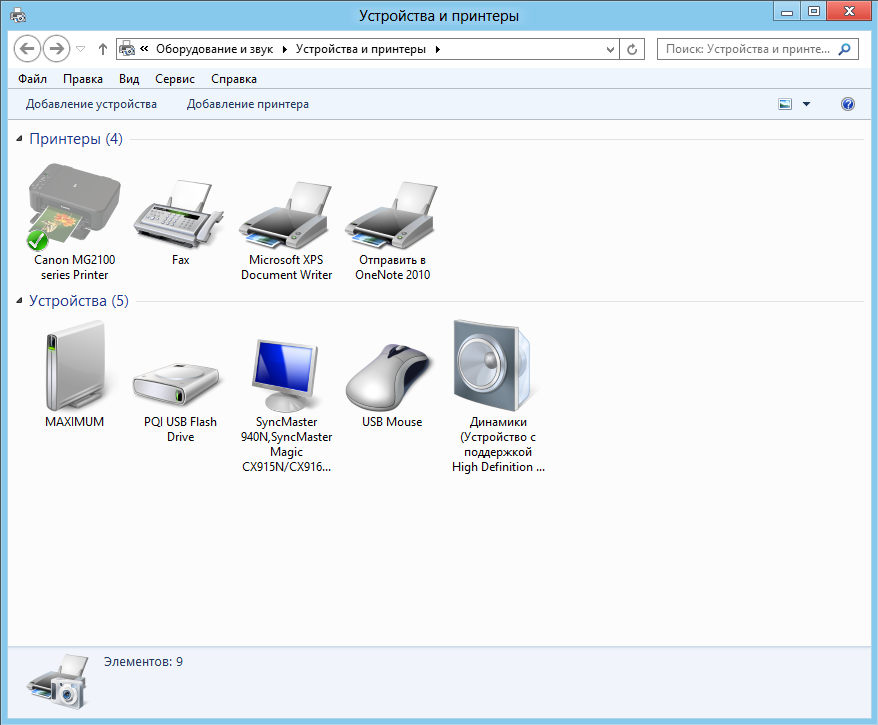Click the MAXIMUM label text
Image resolution: width=878 pixels, height=725 pixels.
(74, 422)
